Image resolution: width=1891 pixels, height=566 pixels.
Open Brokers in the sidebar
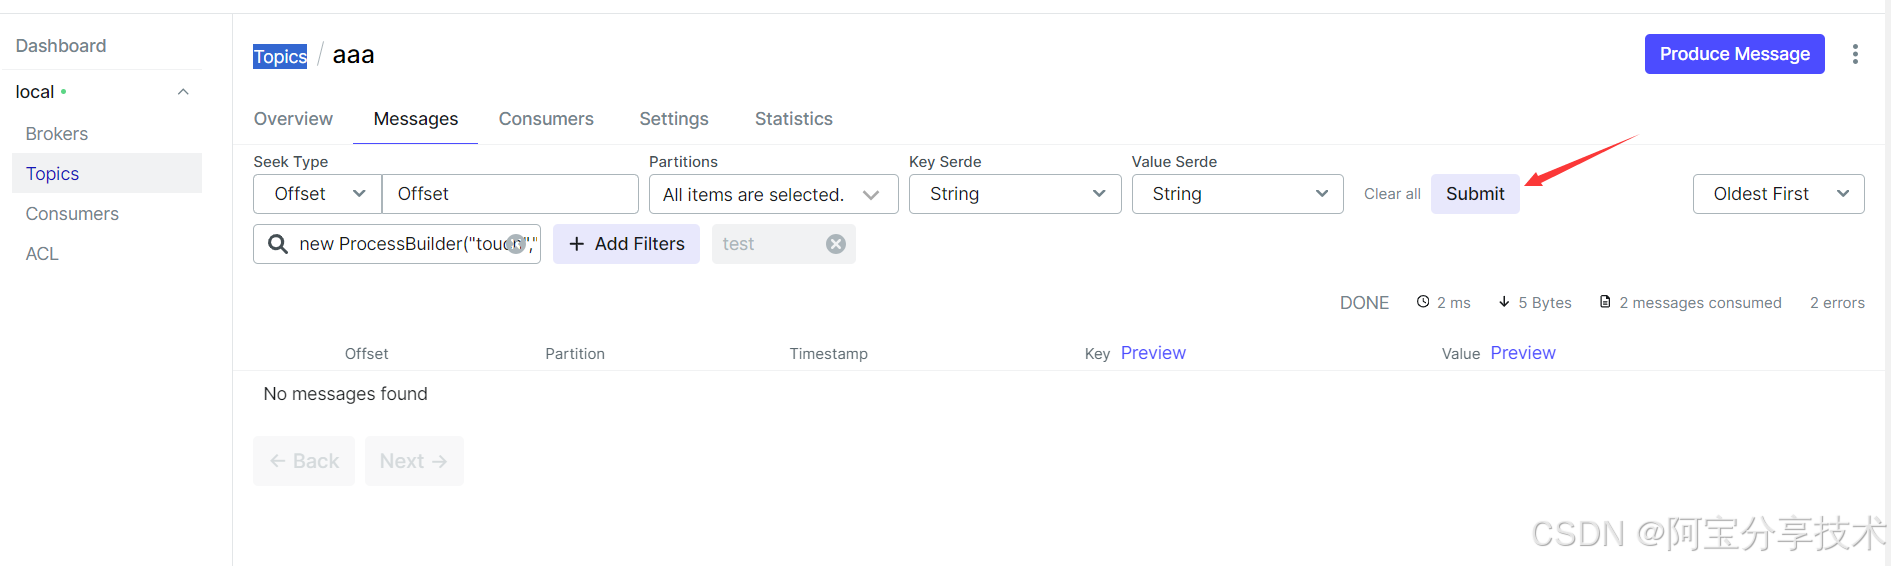[x=57, y=134]
